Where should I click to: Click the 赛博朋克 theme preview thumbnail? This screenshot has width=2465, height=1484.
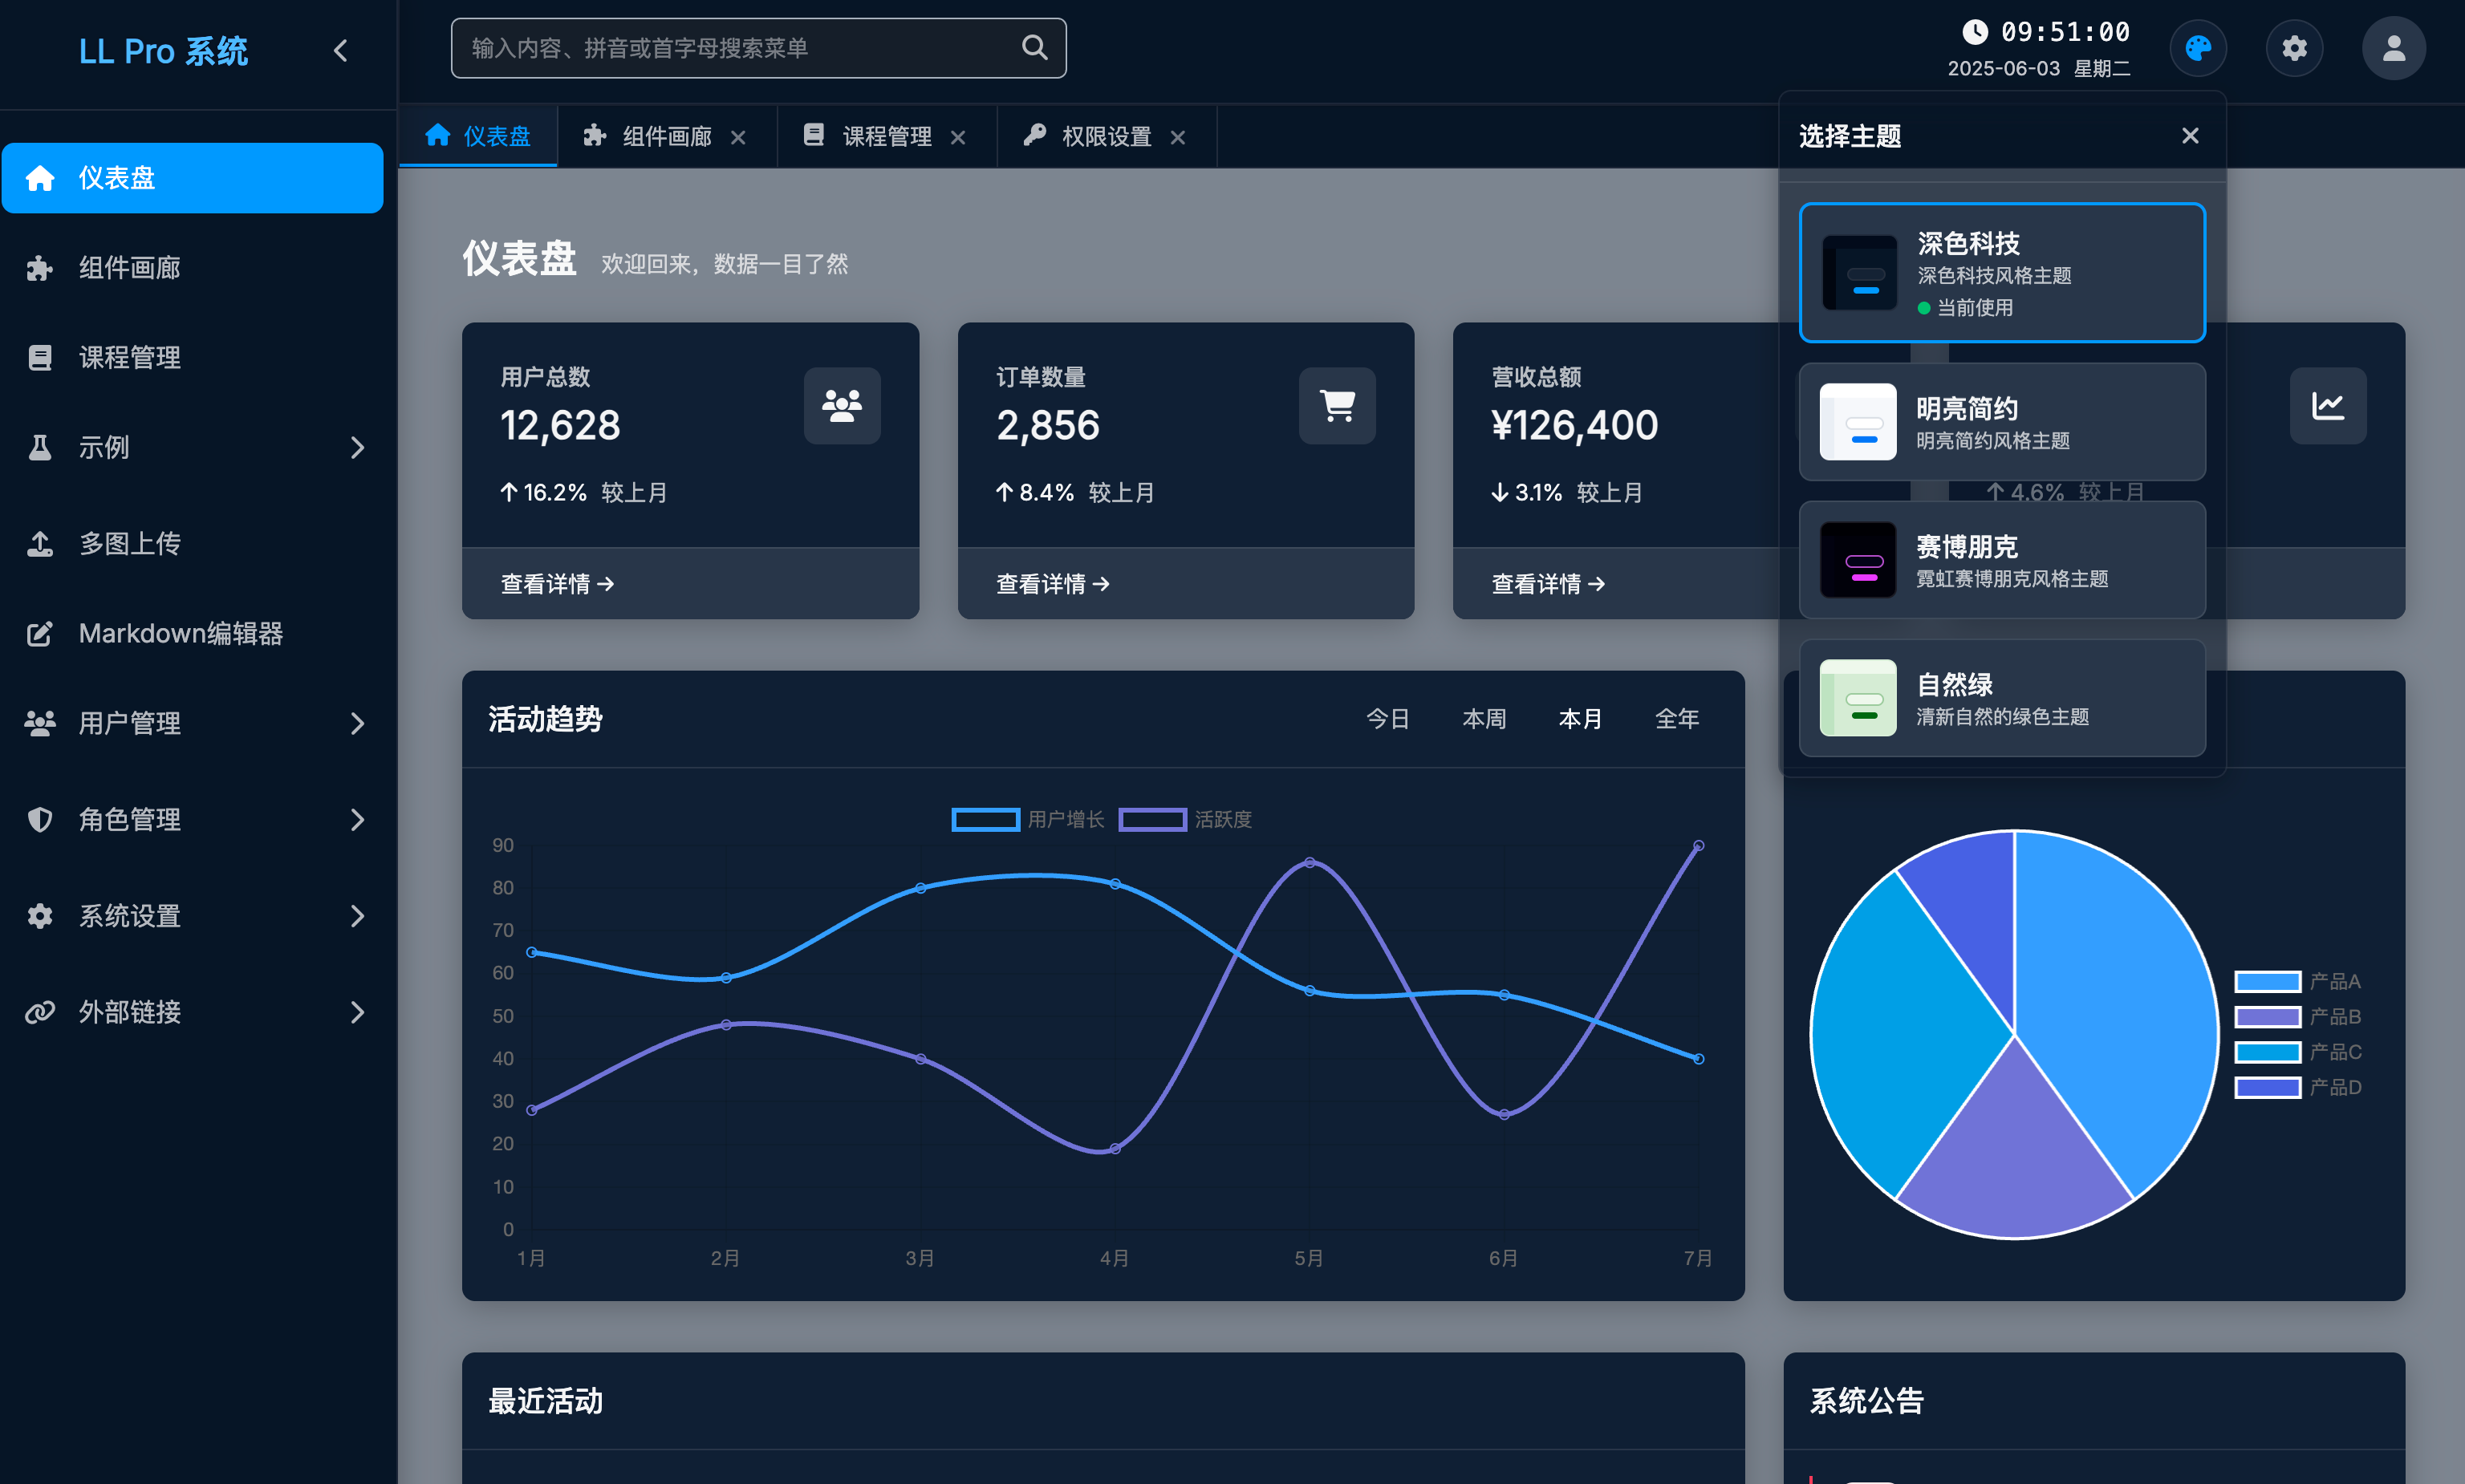1858,560
